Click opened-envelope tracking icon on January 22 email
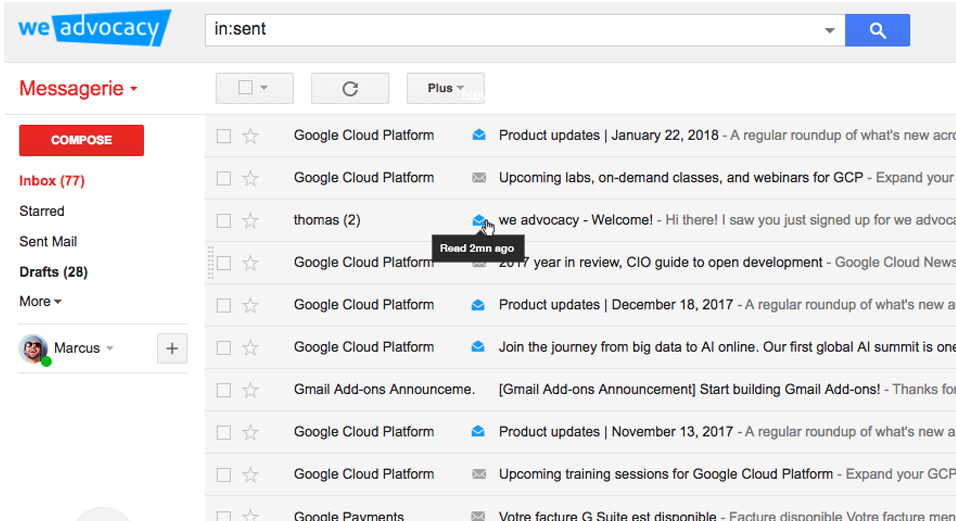 tap(479, 135)
